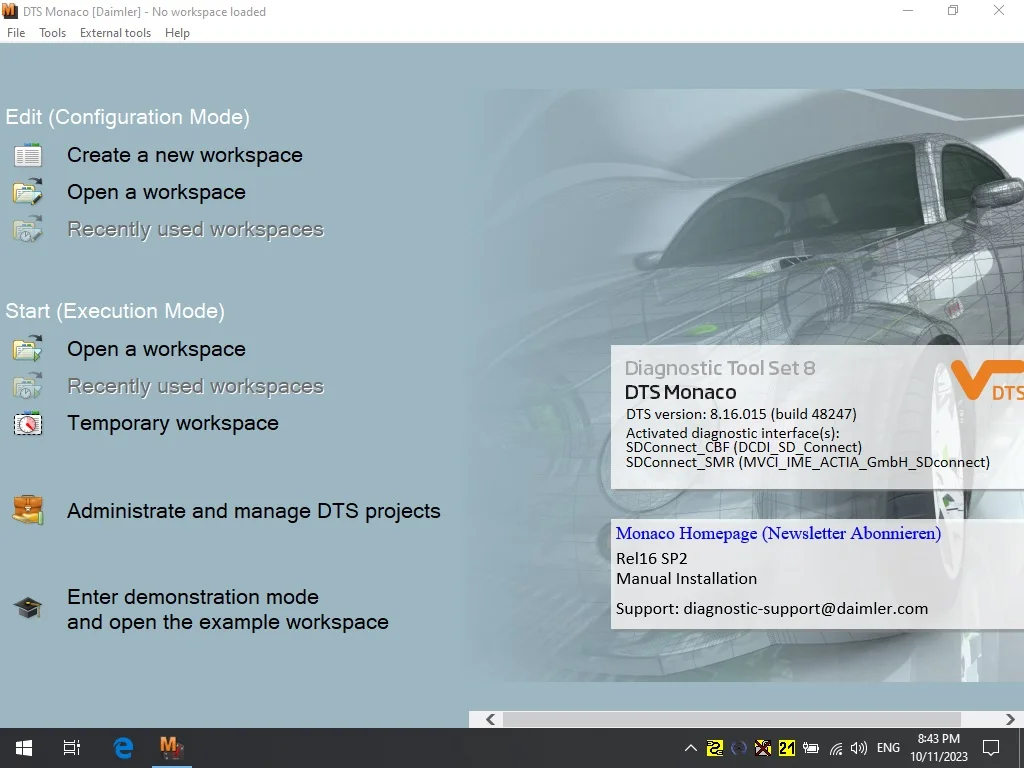Image resolution: width=1024 pixels, height=768 pixels.
Task: Click the horizontal scrollbar left arrow
Action: point(490,719)
